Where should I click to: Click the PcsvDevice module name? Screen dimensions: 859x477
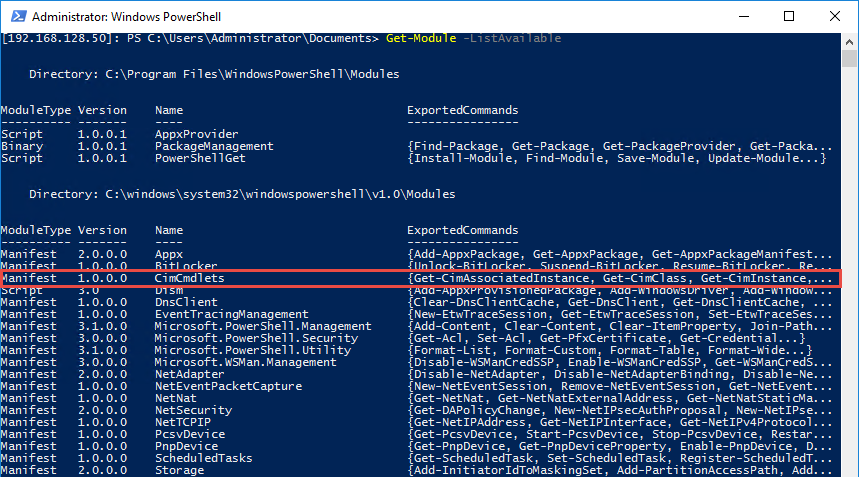pyautogui.click(x=190, y=435)
